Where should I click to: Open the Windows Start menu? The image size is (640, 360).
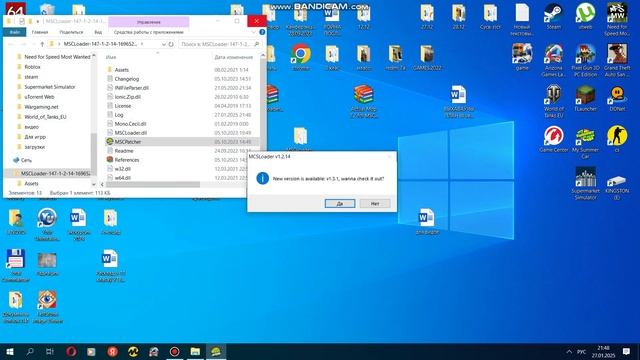(10, 351)
